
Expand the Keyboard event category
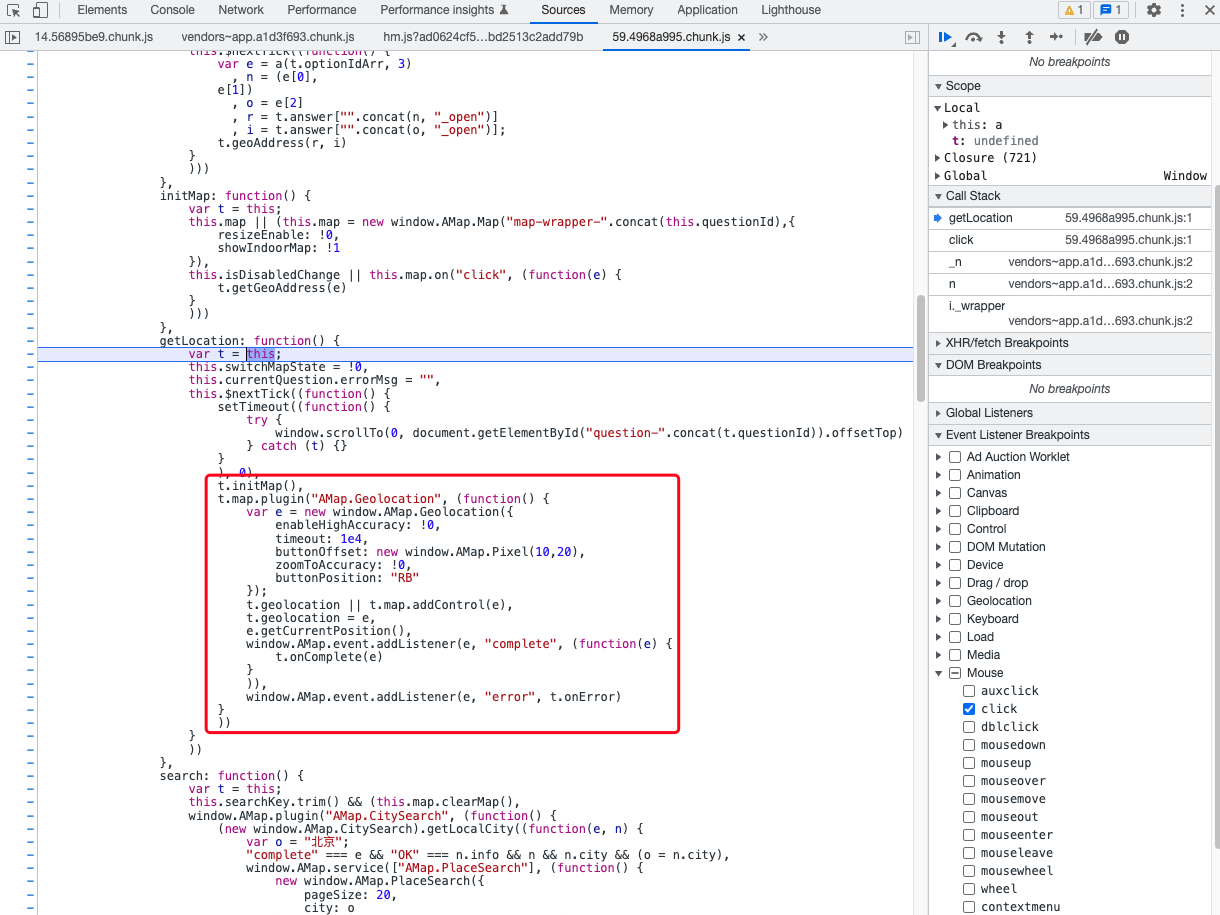[x=939, y=619]
